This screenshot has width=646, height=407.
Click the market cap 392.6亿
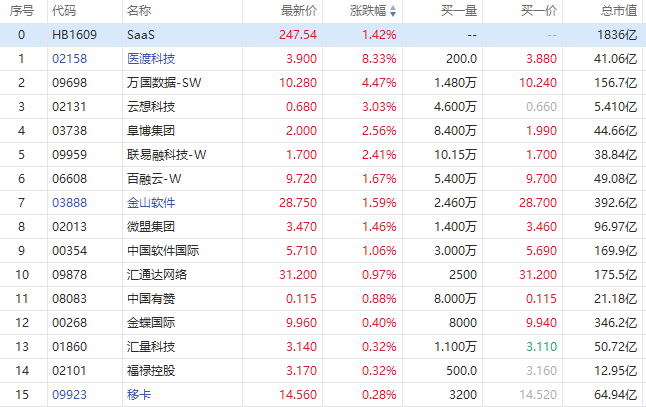(616, 203)
